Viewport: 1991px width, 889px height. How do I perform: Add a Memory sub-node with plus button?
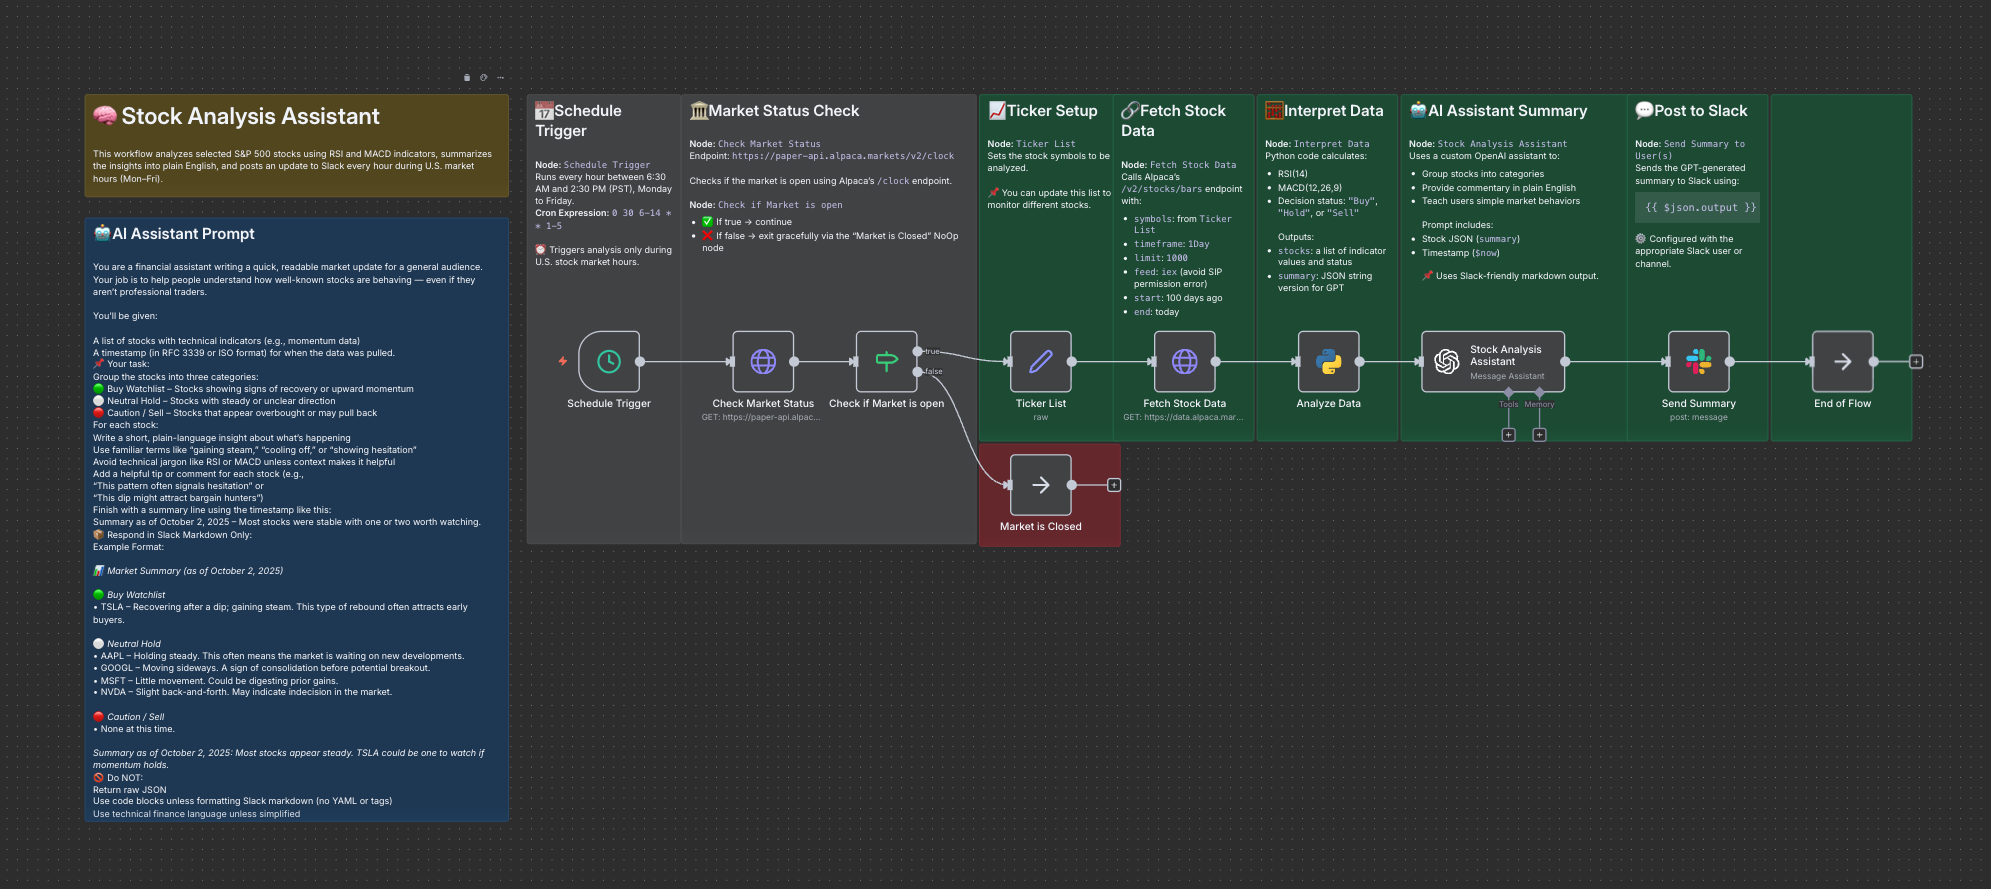point(1540,435)
